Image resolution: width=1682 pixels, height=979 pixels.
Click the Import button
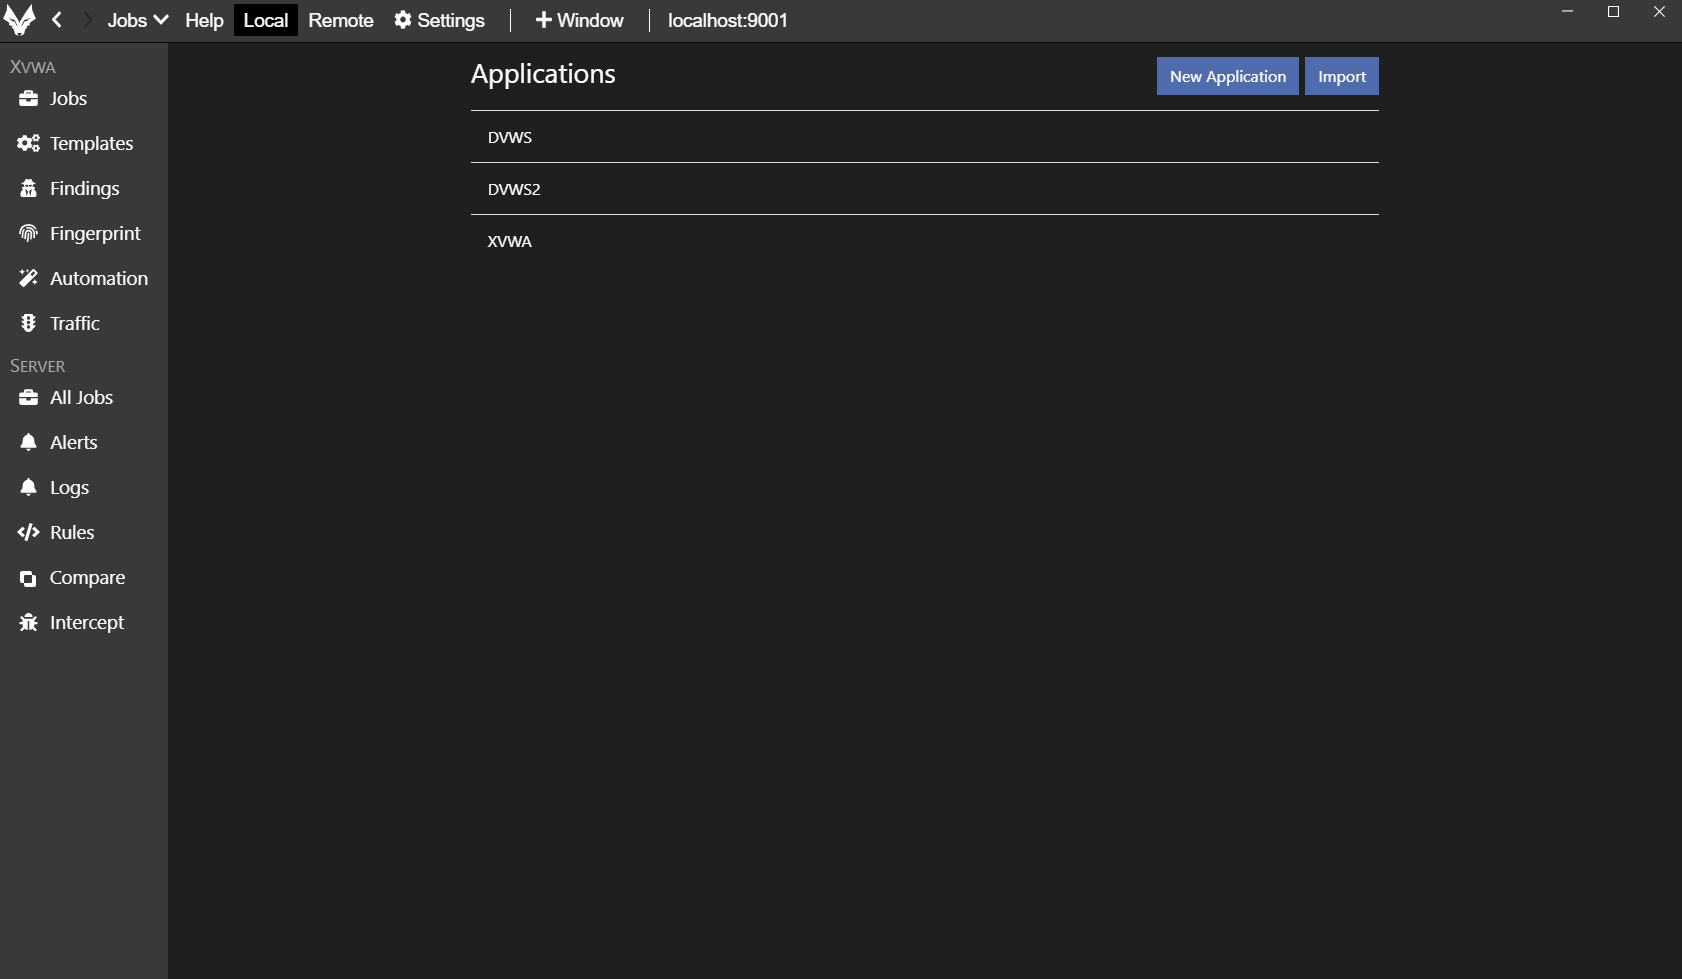click(1341, 76)
